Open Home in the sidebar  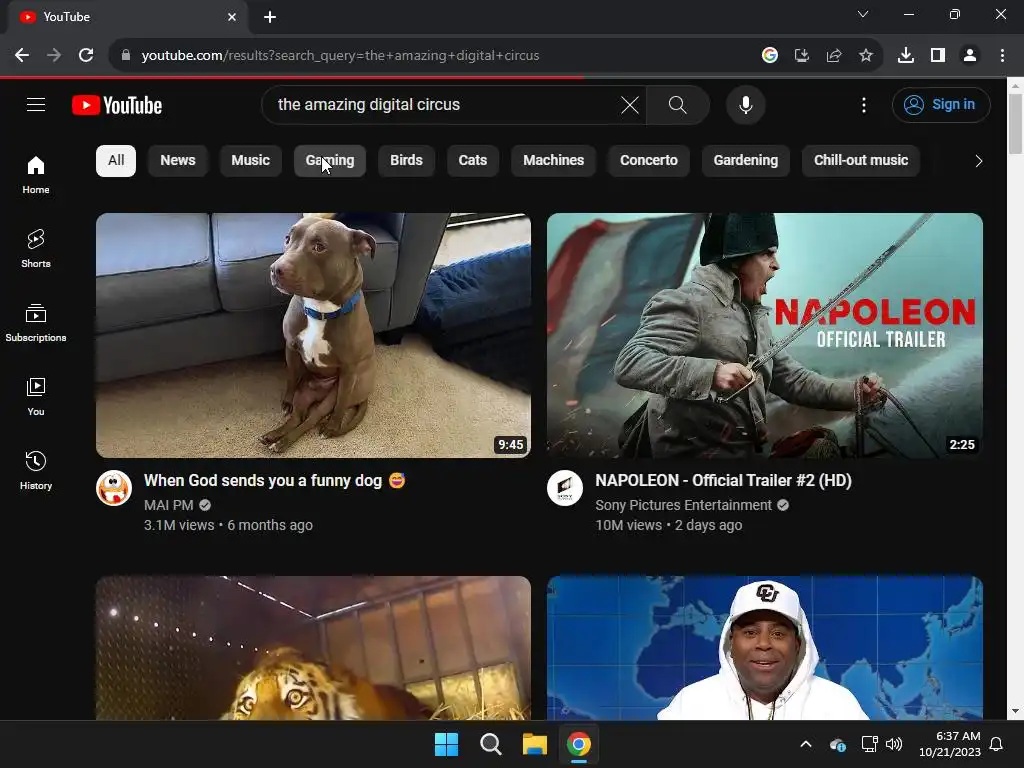tap(36, 175)
